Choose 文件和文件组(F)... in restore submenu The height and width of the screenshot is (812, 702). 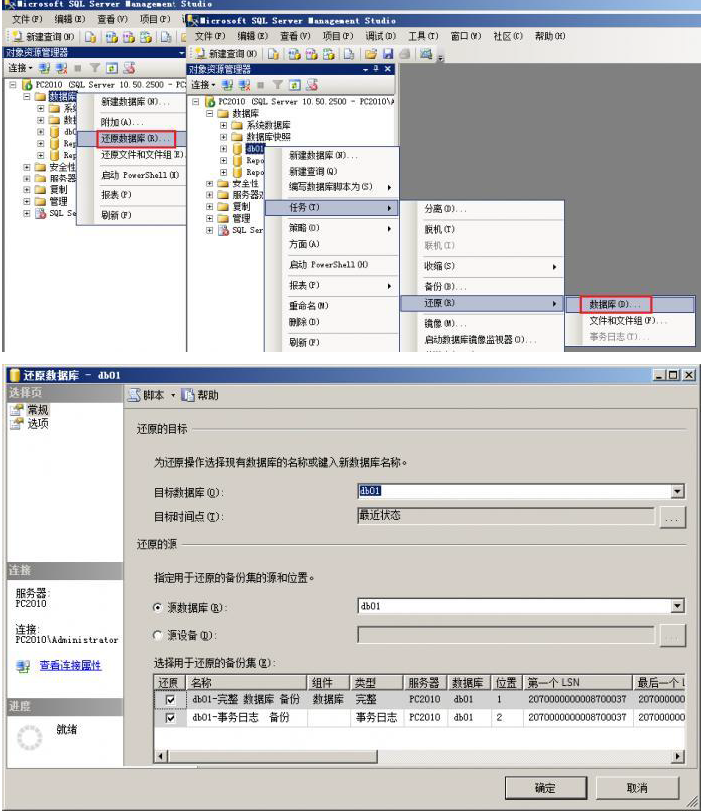(x=628, y=321)
